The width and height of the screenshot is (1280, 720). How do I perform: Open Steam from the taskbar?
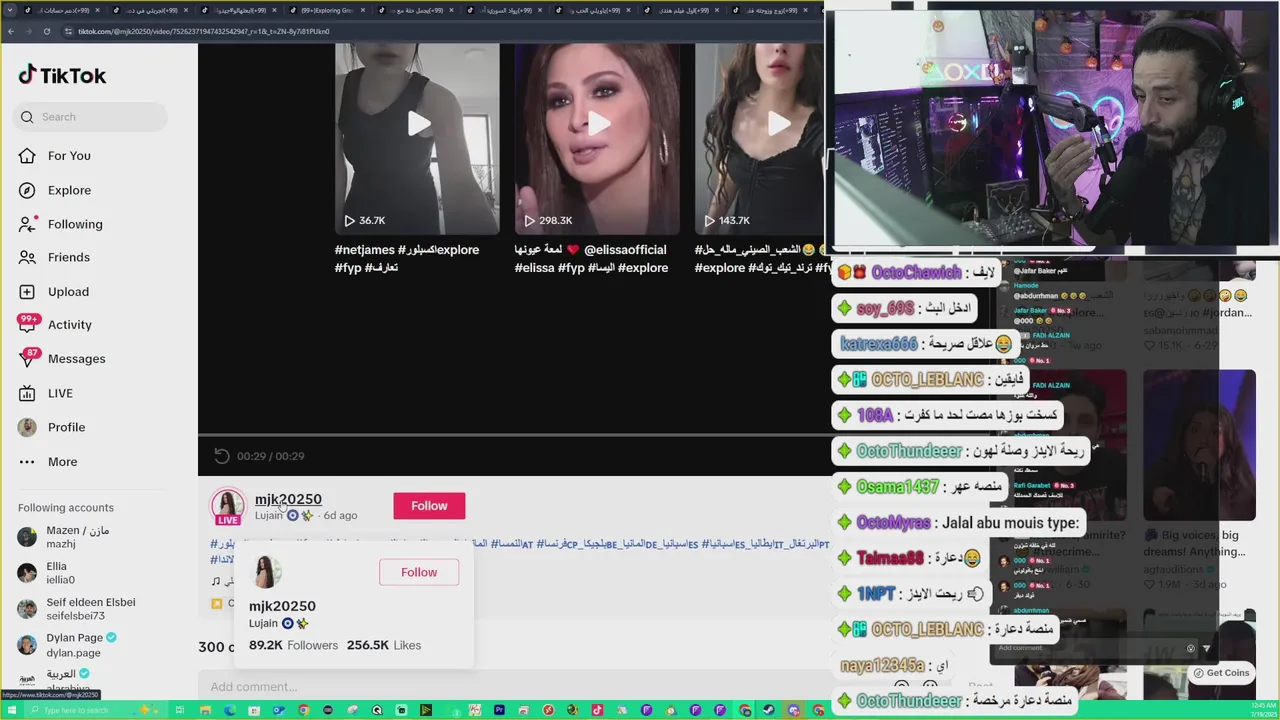coord(768,710)
